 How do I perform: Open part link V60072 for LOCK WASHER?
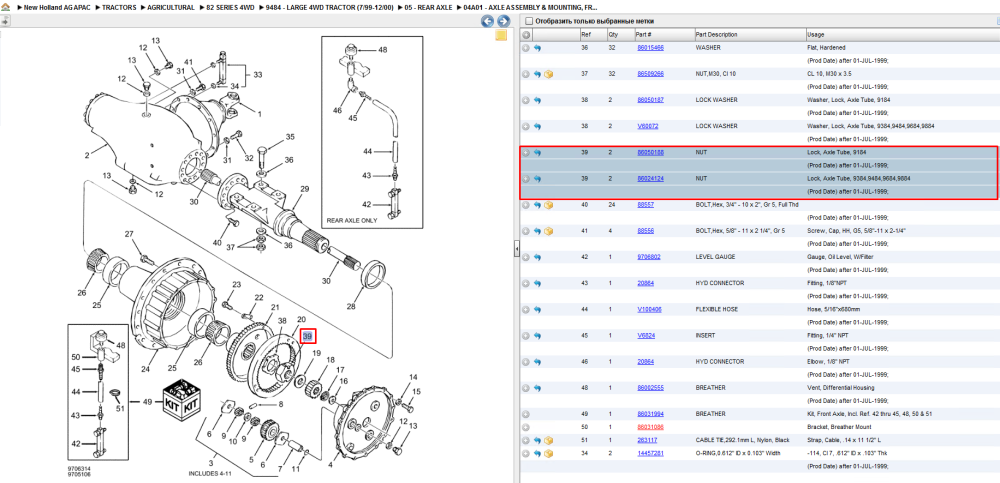[x=648, y=126]
